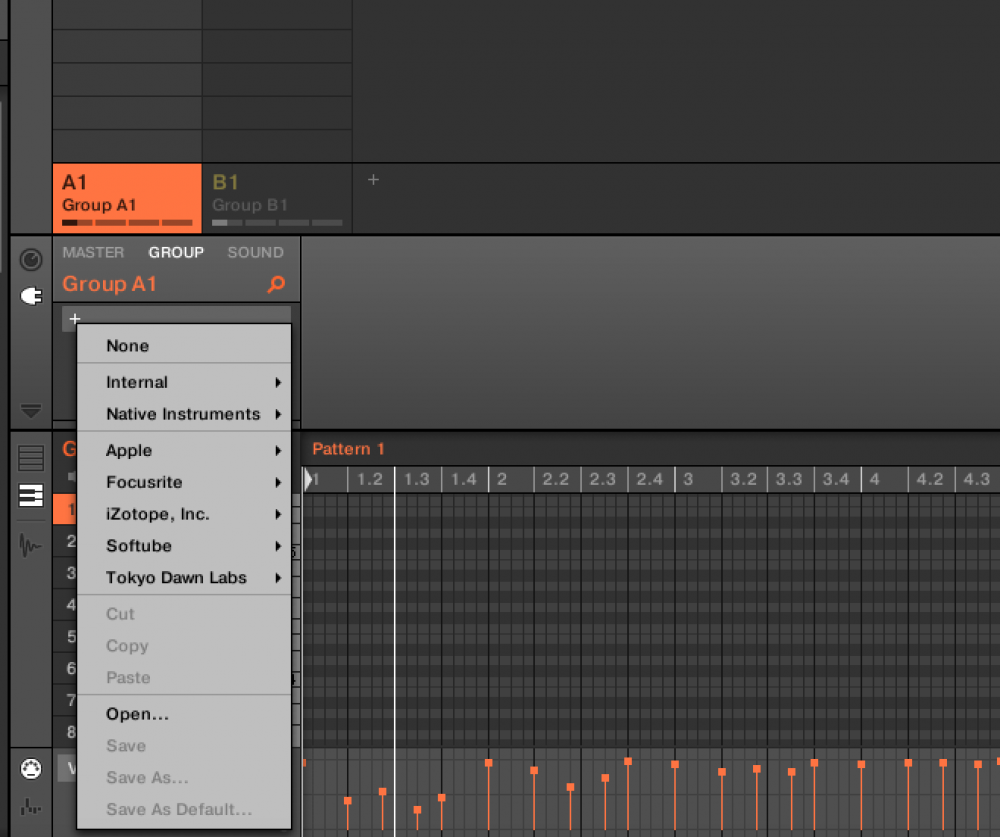Expand the Native Instruments plug-in submenu
Image resolution: width=1000 pixels, height=837 pixels.
(184, 414)
